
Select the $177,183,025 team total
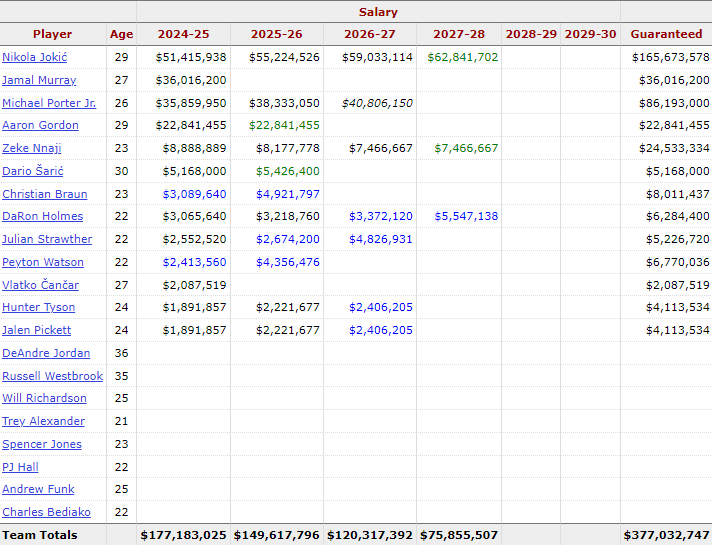tap(183, 535)
